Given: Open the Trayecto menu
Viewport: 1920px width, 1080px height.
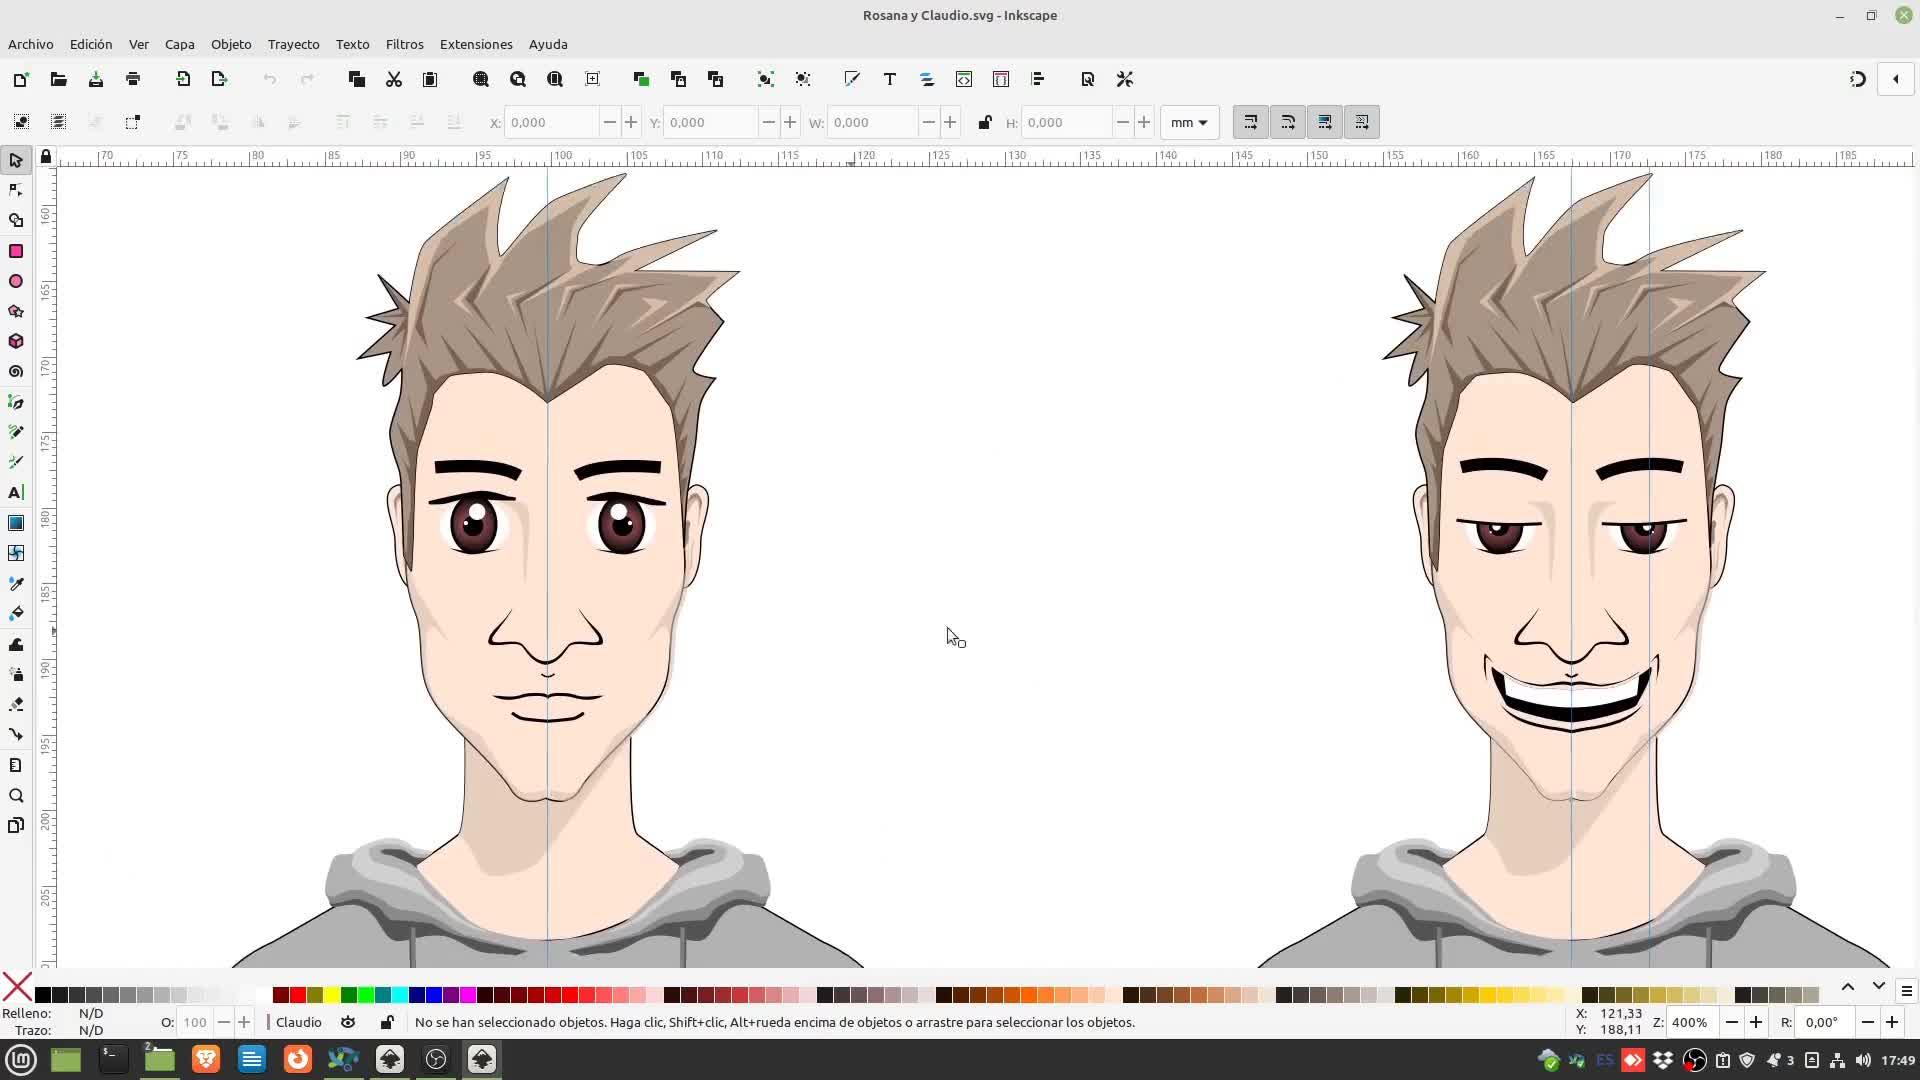Looking at the screenshot, I should [x=293, y=44].
